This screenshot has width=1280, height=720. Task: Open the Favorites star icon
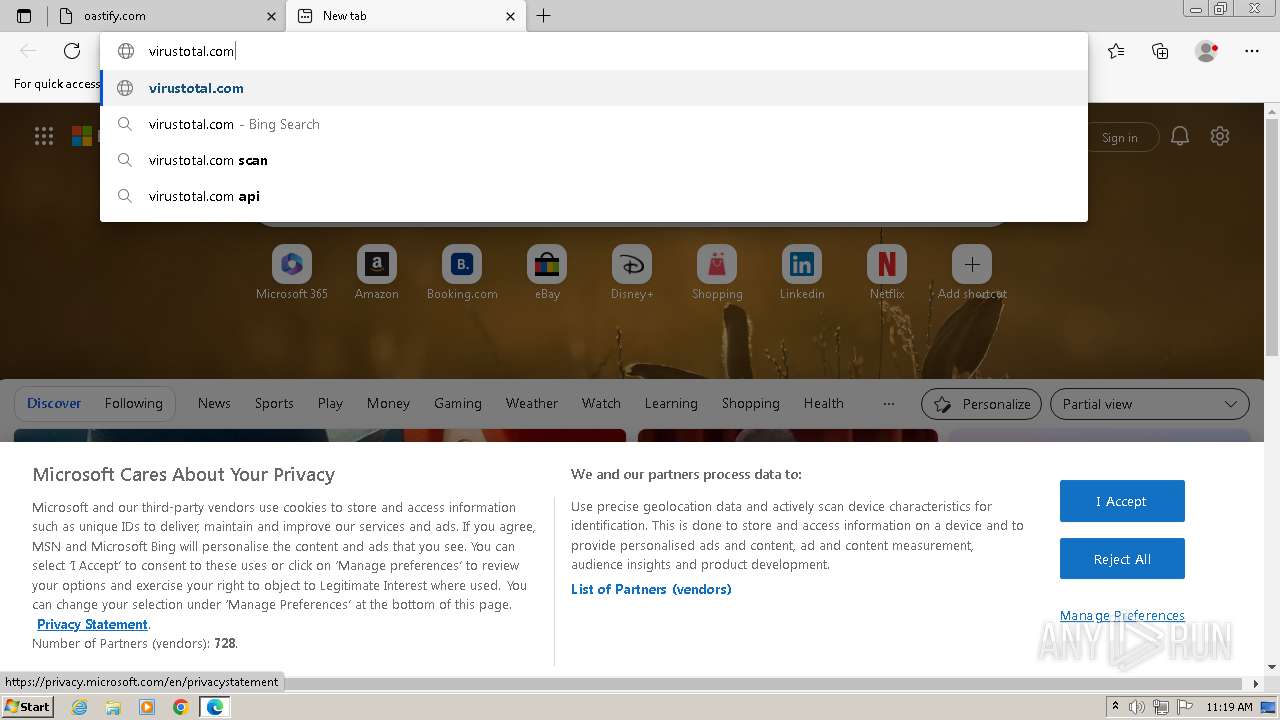1116,51
